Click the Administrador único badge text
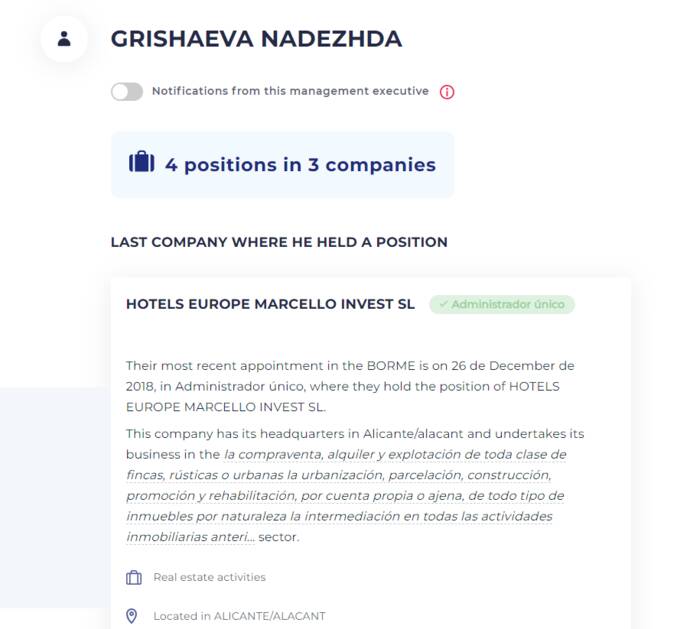The width and height of the screenshot is (680, 629). coord(508,304)
